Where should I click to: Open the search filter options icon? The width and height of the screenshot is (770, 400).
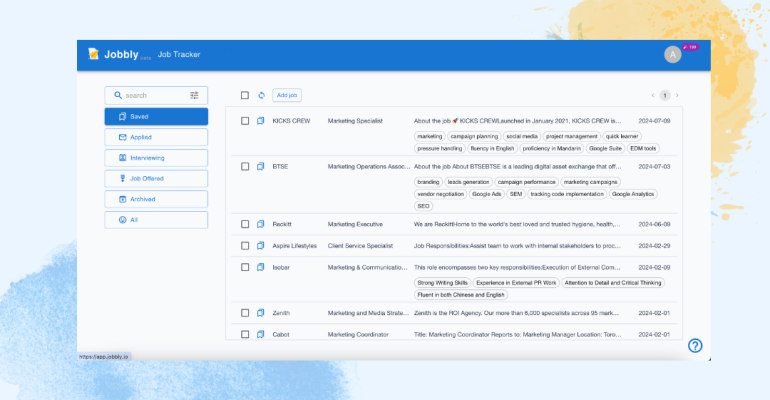coord(194,95)
